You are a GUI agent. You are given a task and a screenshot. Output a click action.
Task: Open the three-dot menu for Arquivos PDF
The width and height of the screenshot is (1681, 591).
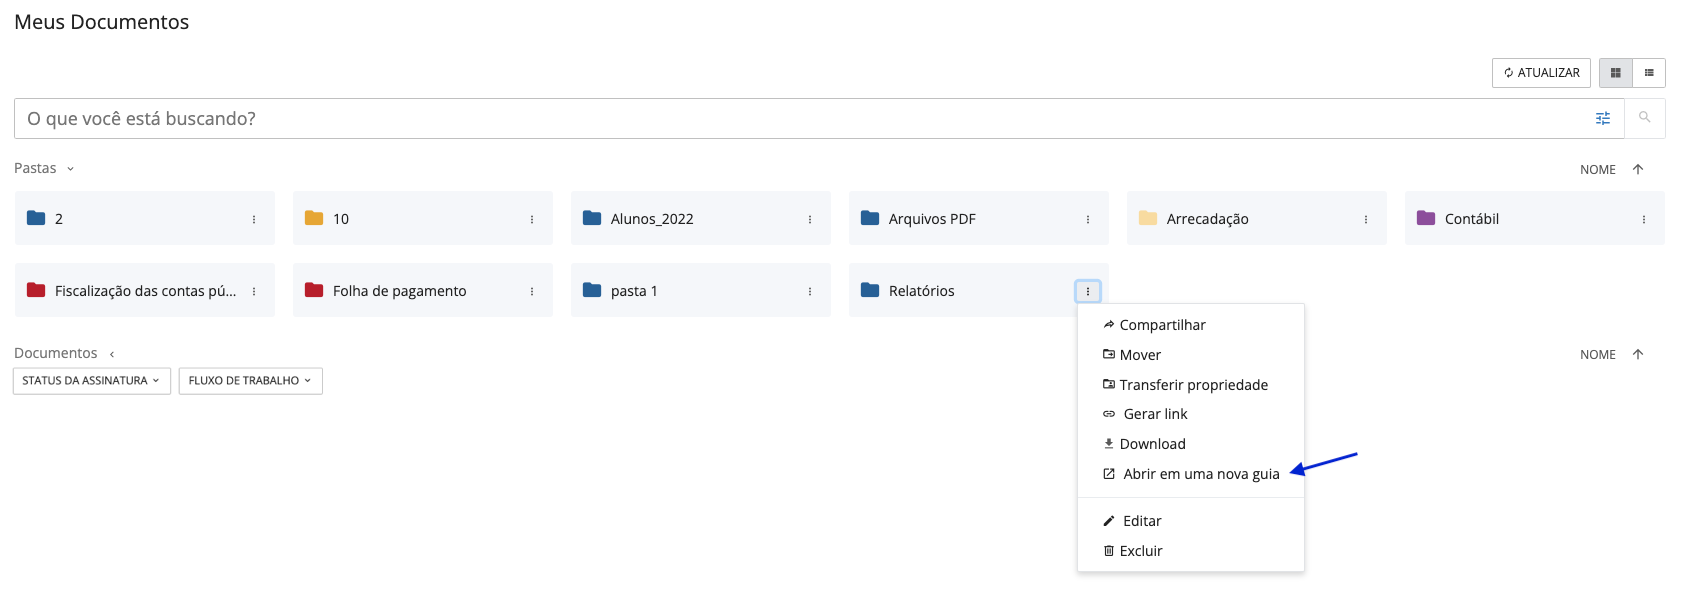pyautogui.click(x=1087, y=219)
